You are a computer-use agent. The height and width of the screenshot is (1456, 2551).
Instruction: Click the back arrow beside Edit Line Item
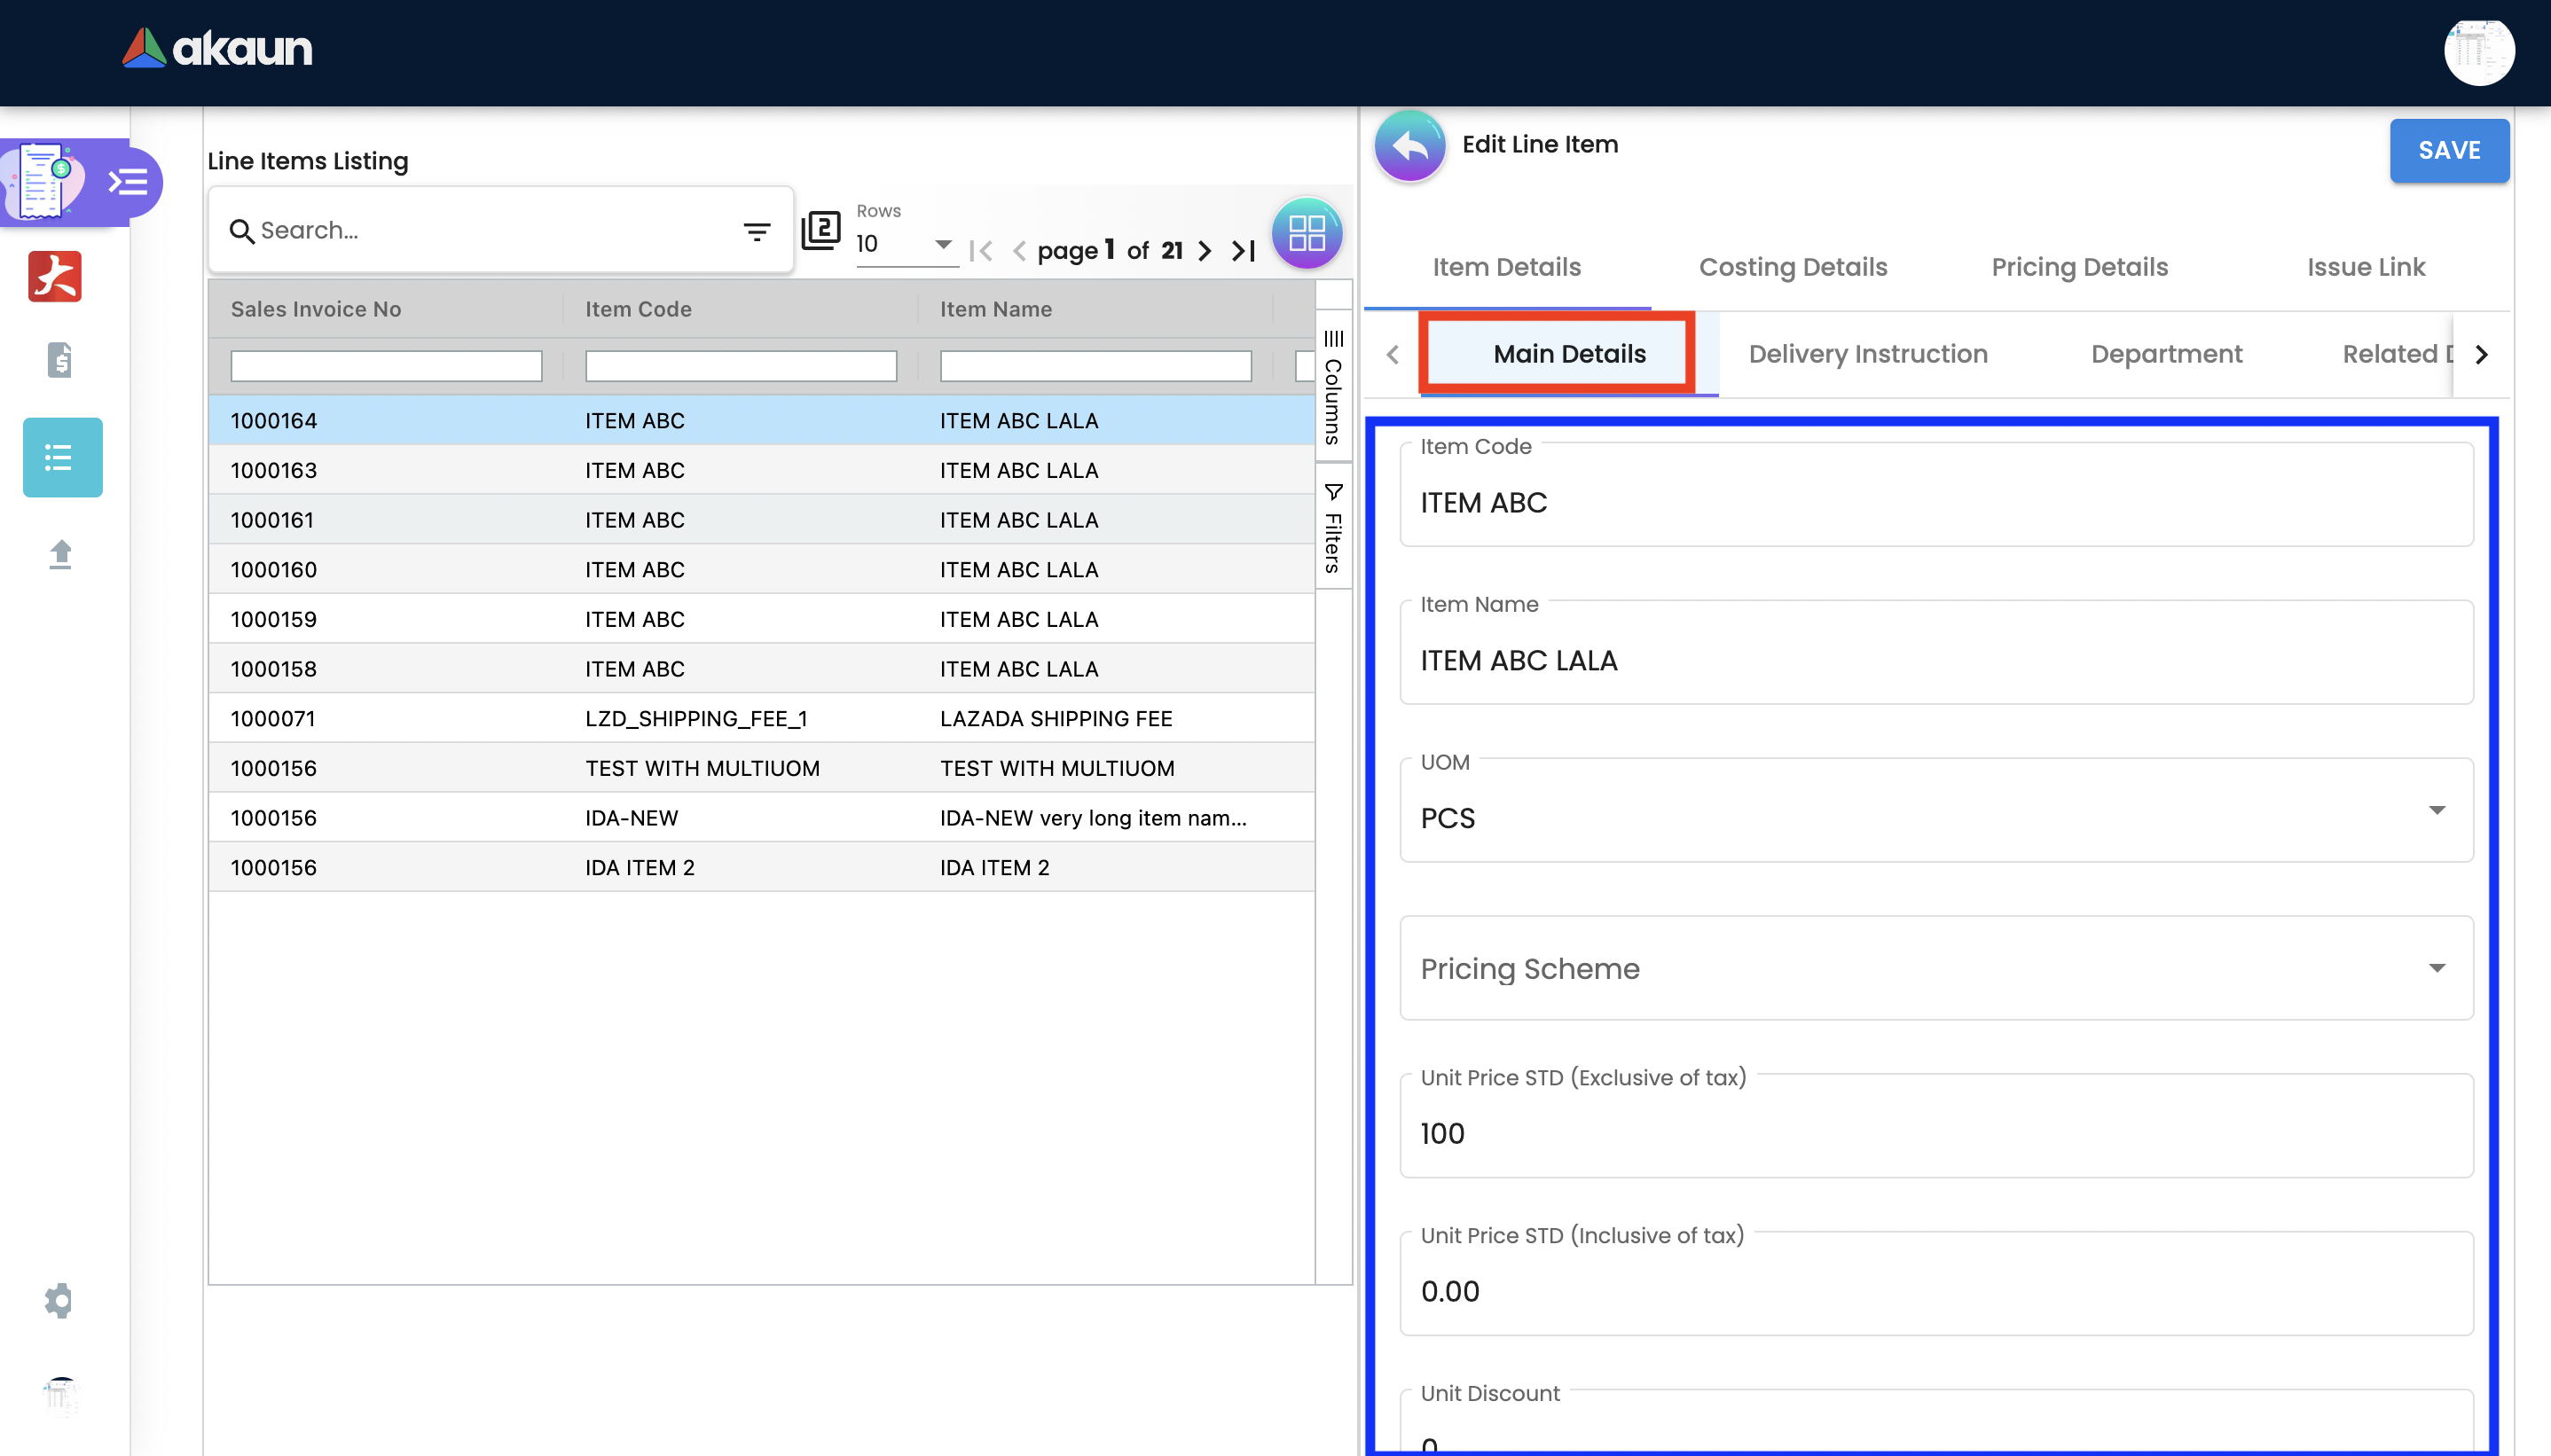(1409, 146)
